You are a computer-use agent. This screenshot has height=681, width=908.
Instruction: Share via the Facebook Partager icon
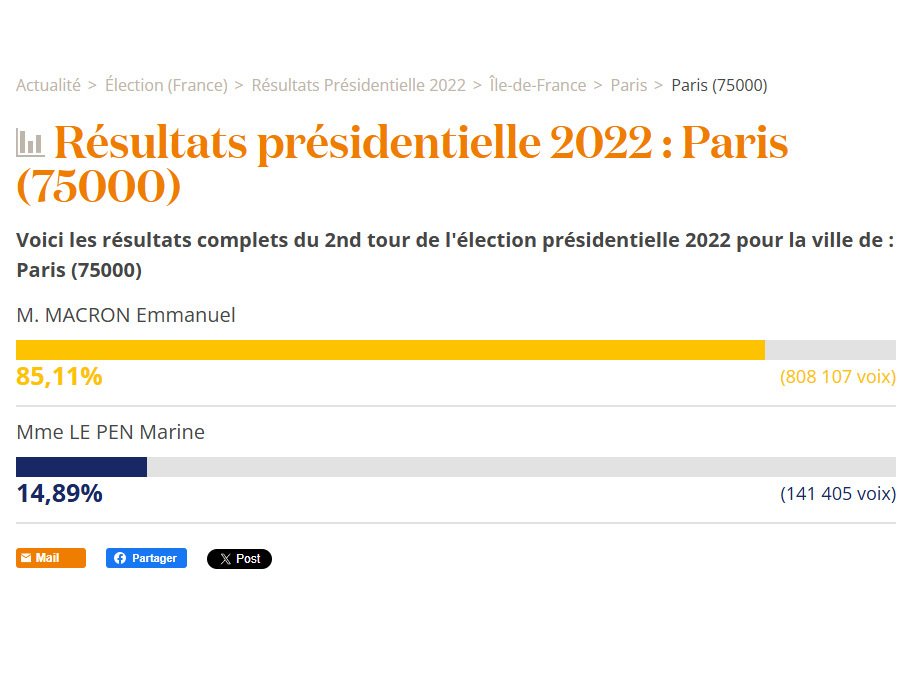pyautogui.click(x=120, y=558)
